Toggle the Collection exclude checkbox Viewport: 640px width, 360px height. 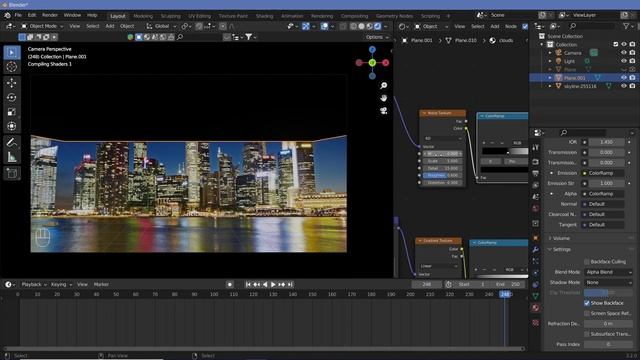616,44
